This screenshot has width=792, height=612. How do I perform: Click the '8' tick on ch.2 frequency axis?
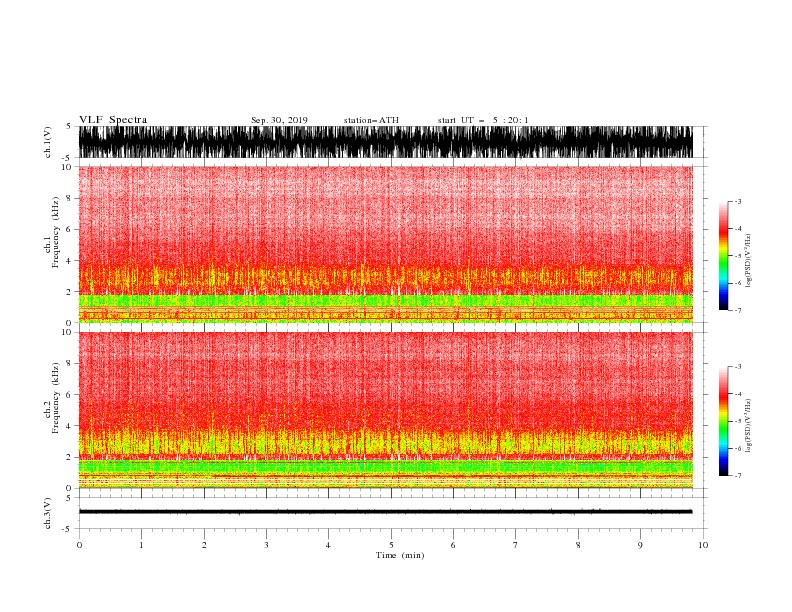click(x=70, y=364)
